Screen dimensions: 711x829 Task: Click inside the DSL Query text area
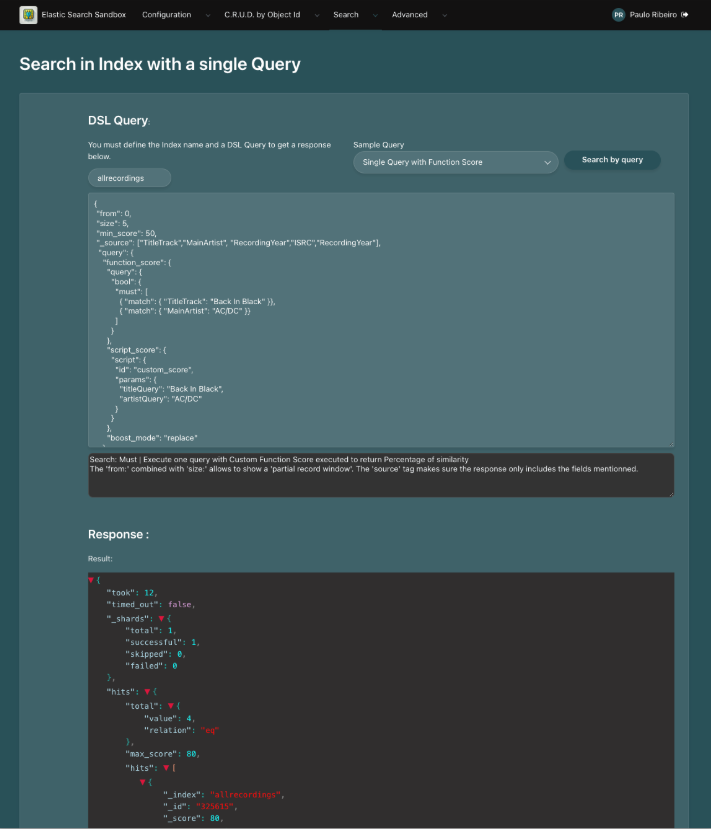click(x=381, y=320)
